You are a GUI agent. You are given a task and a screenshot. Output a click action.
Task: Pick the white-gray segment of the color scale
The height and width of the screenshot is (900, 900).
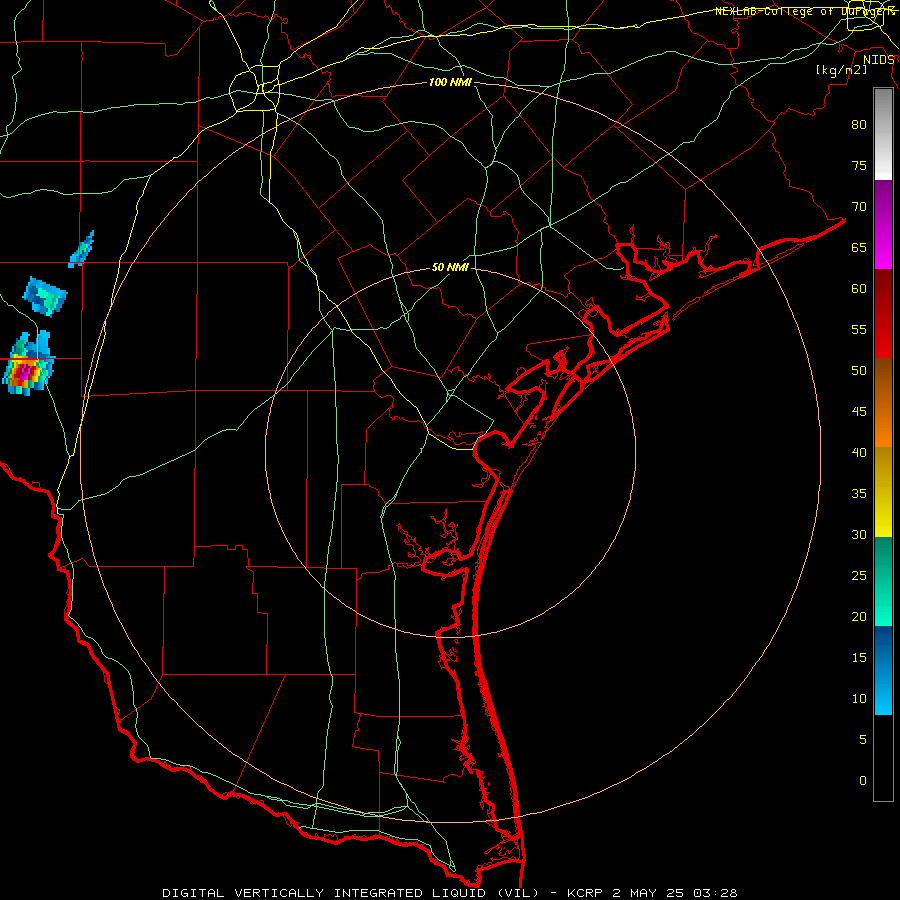coord(883,134)
